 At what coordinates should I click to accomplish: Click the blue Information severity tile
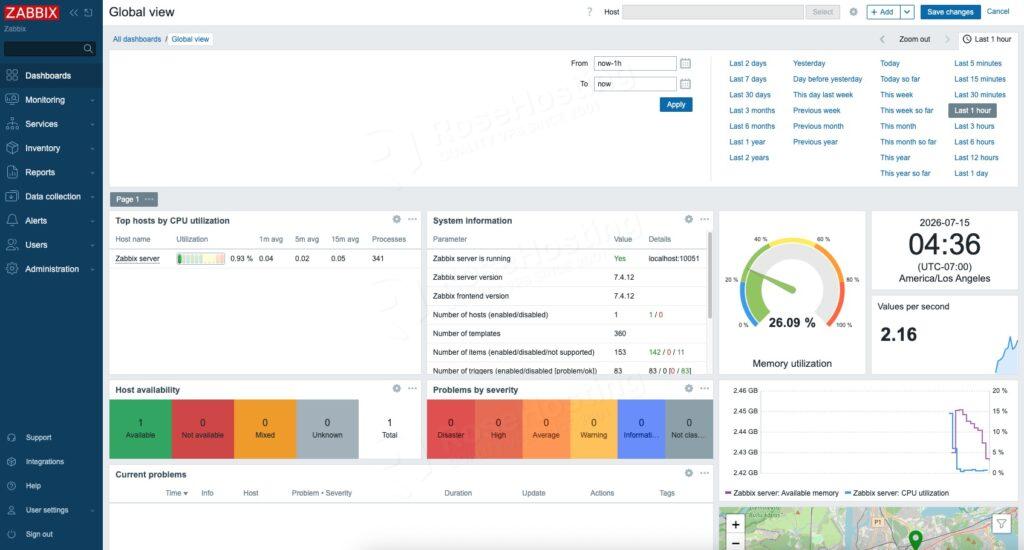coord(641,429)
